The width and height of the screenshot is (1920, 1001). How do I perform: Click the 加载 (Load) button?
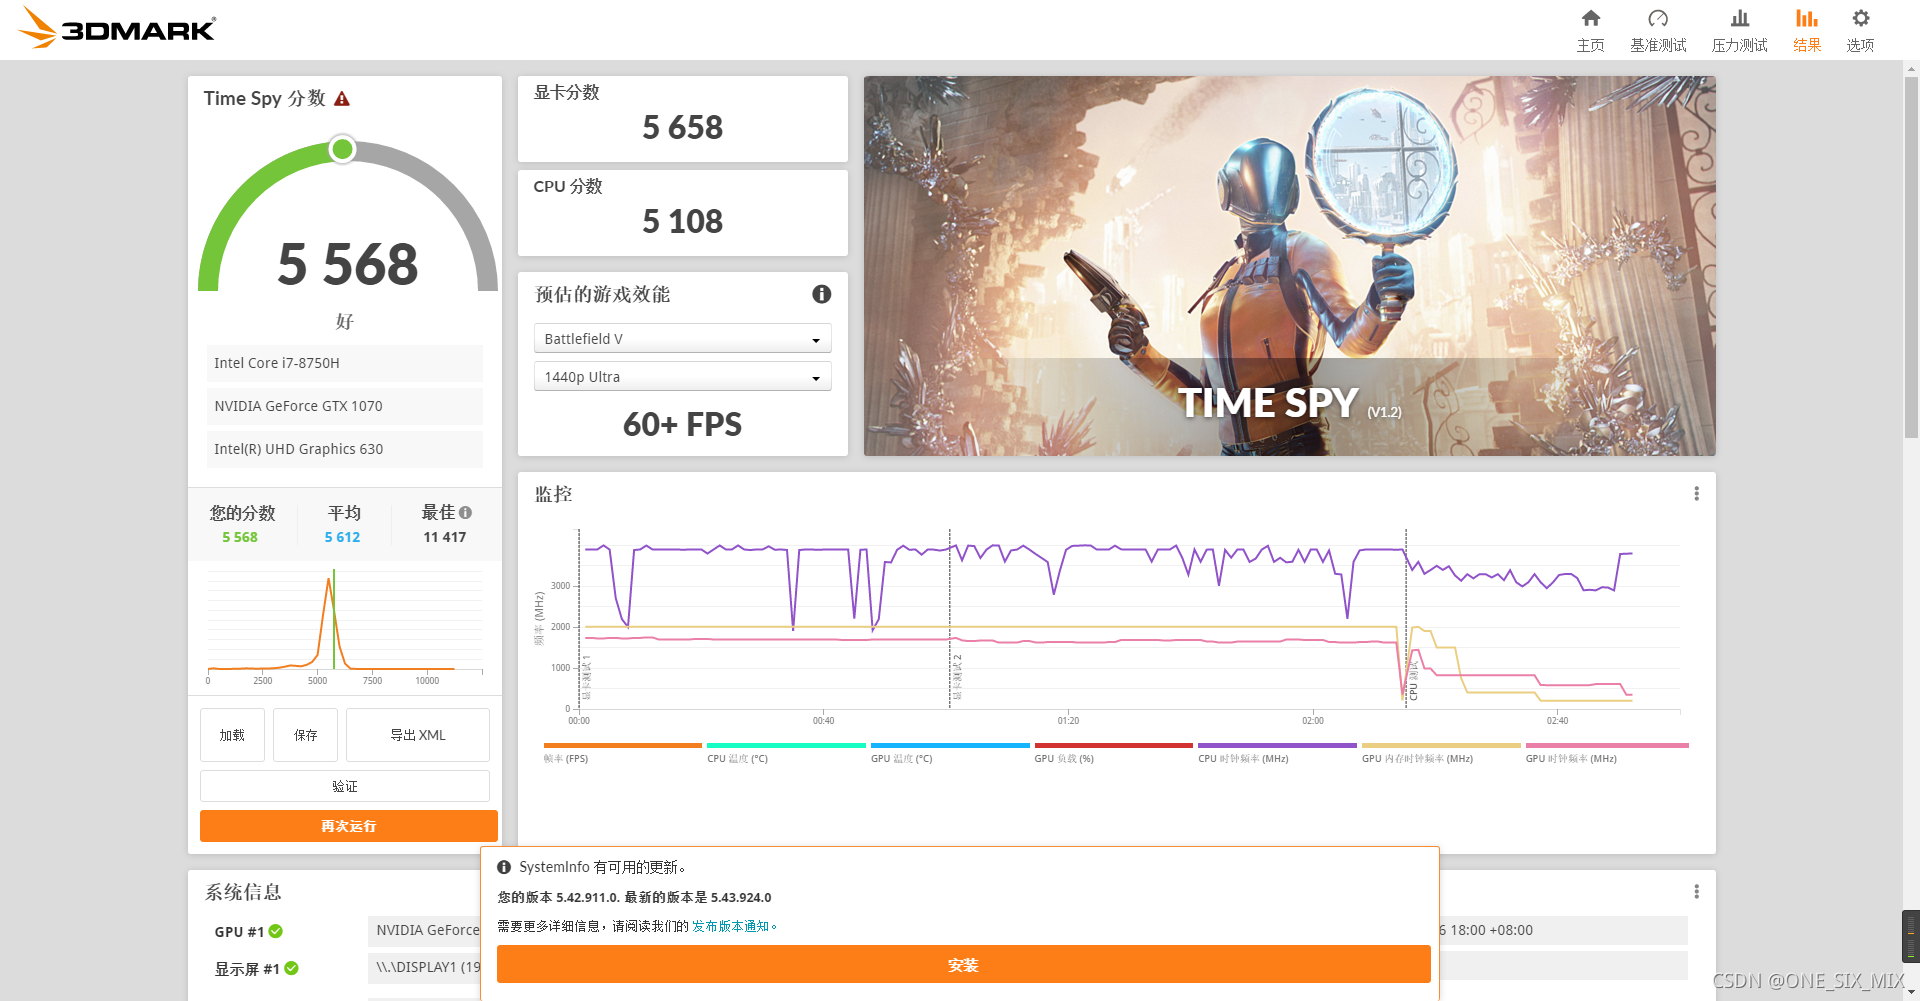pyautogui.click(x=232, y=735)
